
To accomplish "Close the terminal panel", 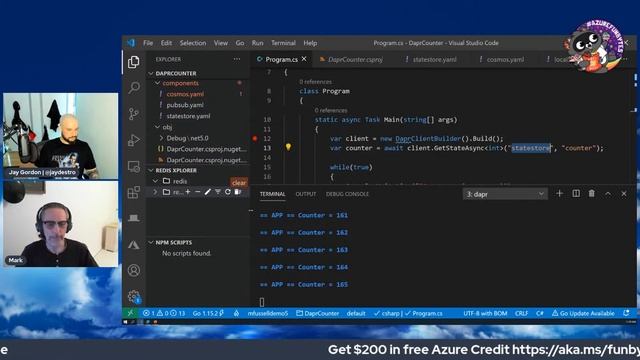I will point(624,194).
